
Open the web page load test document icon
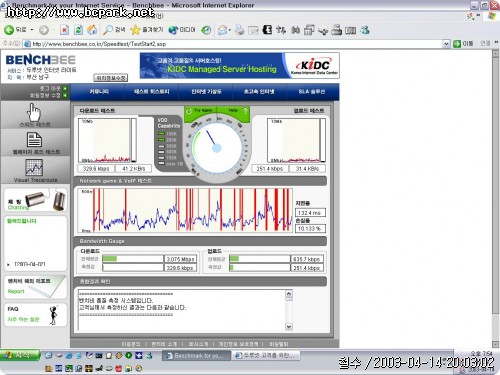(x=34, y=140)
